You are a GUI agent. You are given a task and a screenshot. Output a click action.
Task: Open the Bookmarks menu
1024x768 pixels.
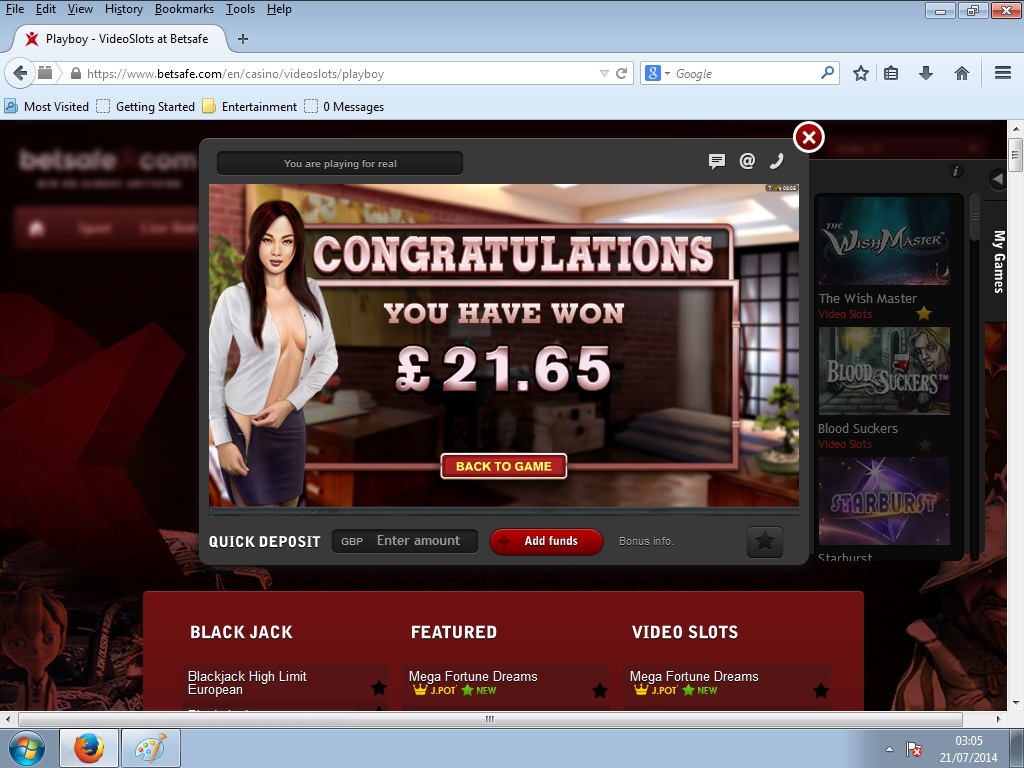(x=184, y=9)
